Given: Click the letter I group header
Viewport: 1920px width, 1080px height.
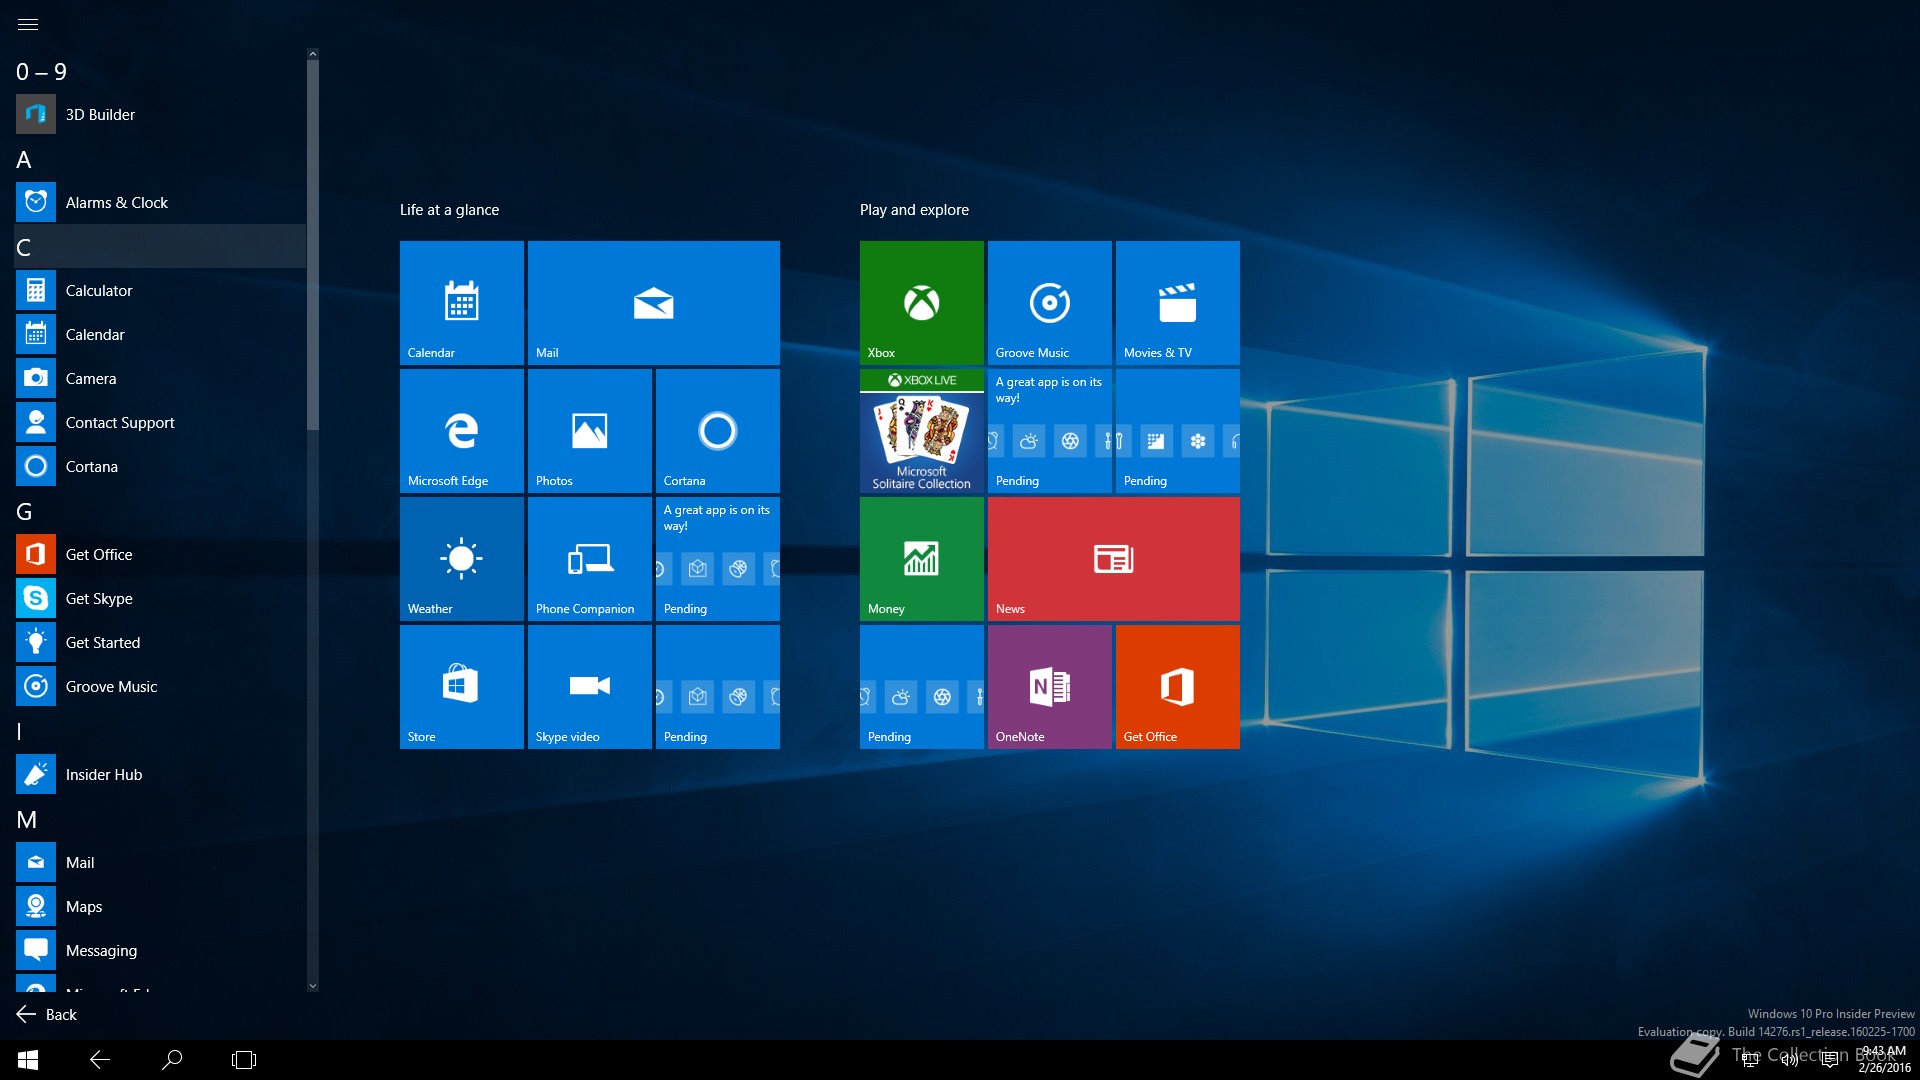Looking at the screenshot, I should pos(160,731).
